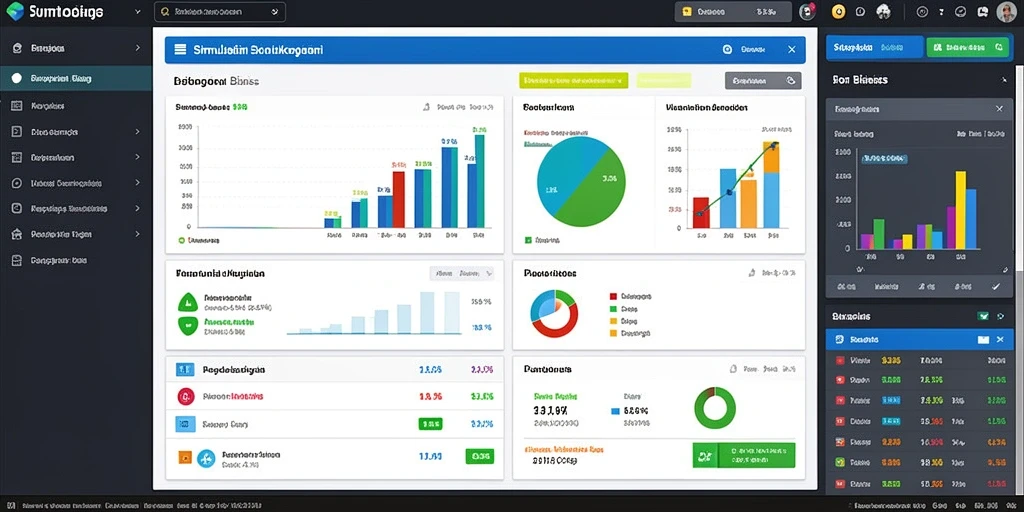Click the checkmark at the dark chart's footer
The image size is (1024, 512).
[x=996, y=286]
